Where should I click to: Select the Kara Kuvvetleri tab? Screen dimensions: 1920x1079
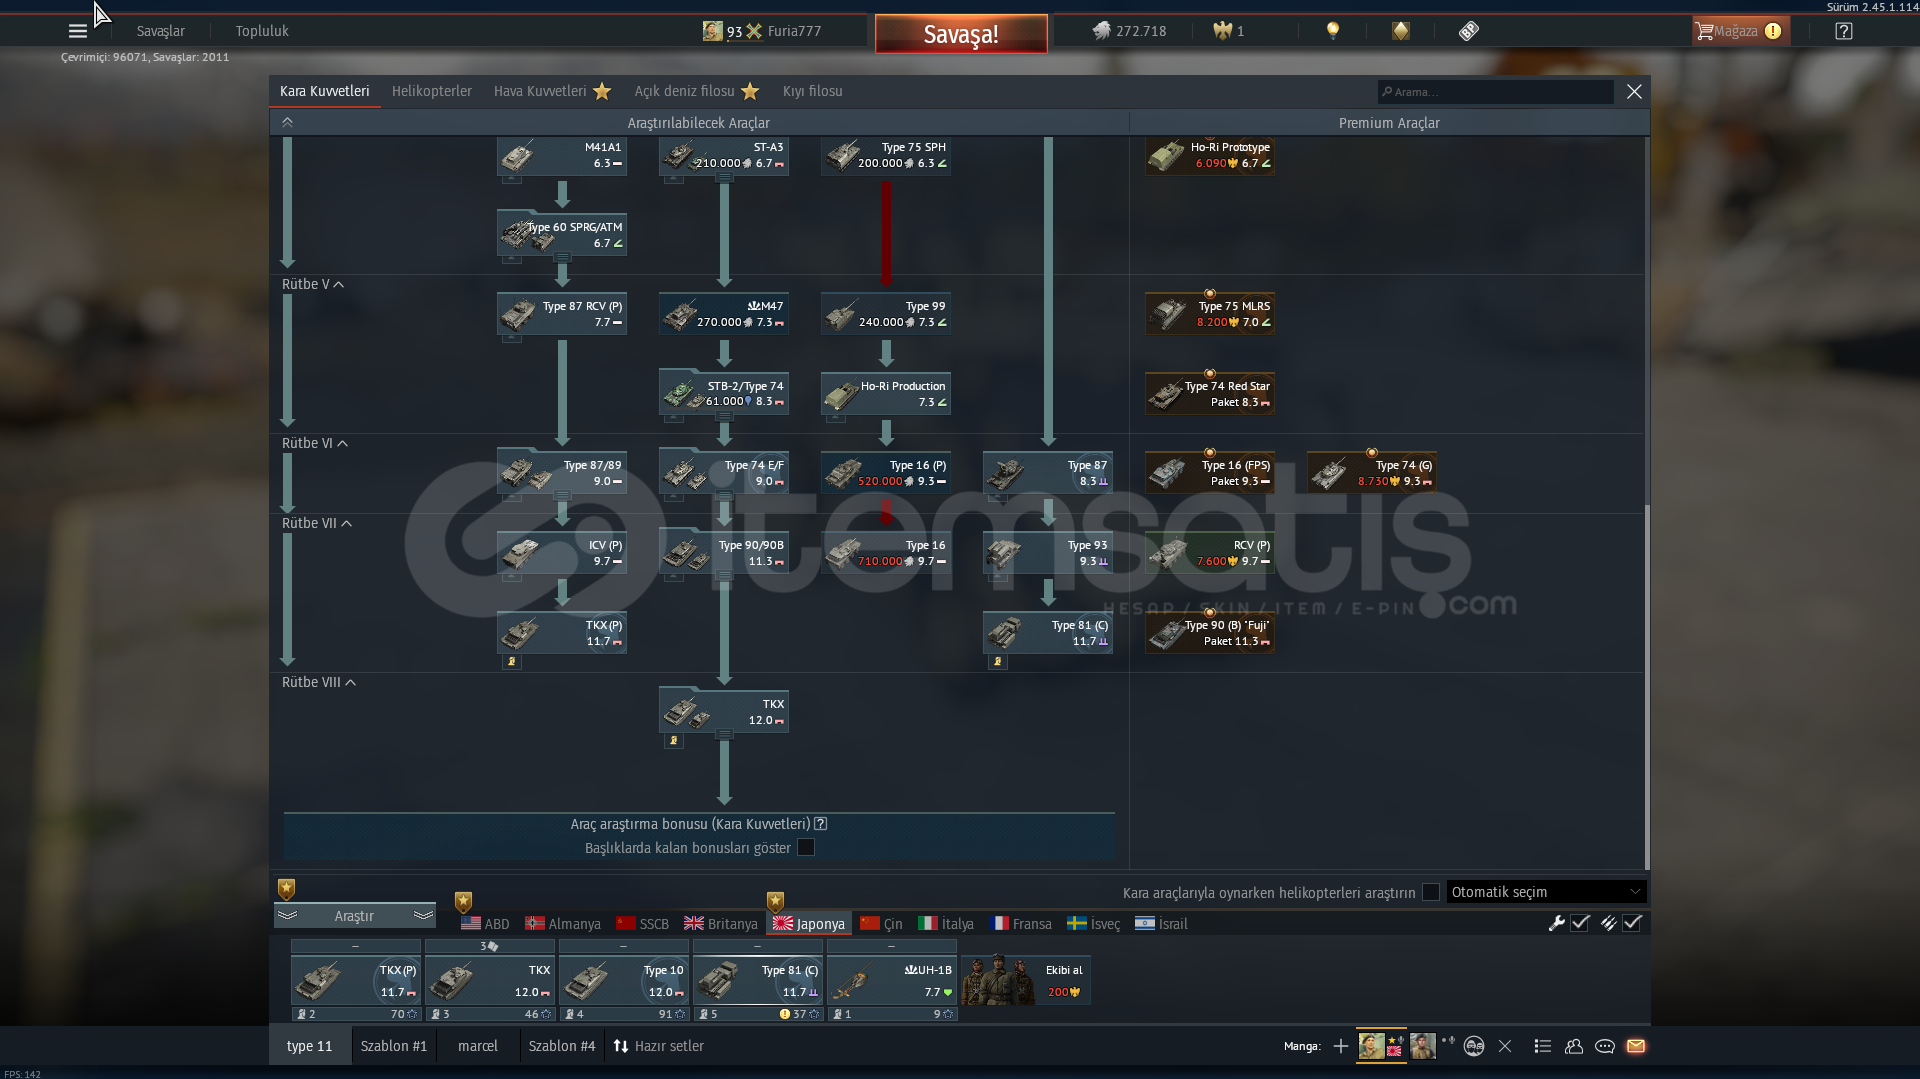click(324, 91)
